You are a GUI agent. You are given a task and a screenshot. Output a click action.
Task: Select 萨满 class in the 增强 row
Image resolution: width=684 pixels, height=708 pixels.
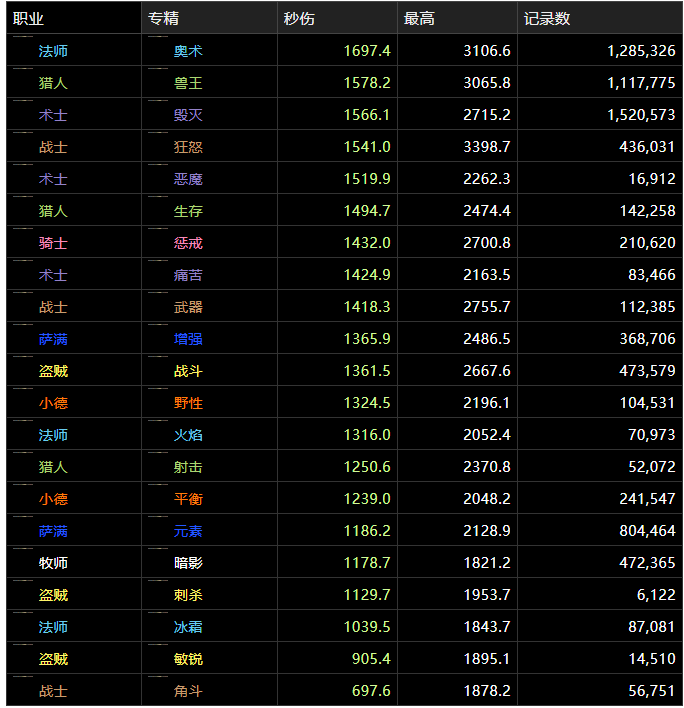pos(53,339)
